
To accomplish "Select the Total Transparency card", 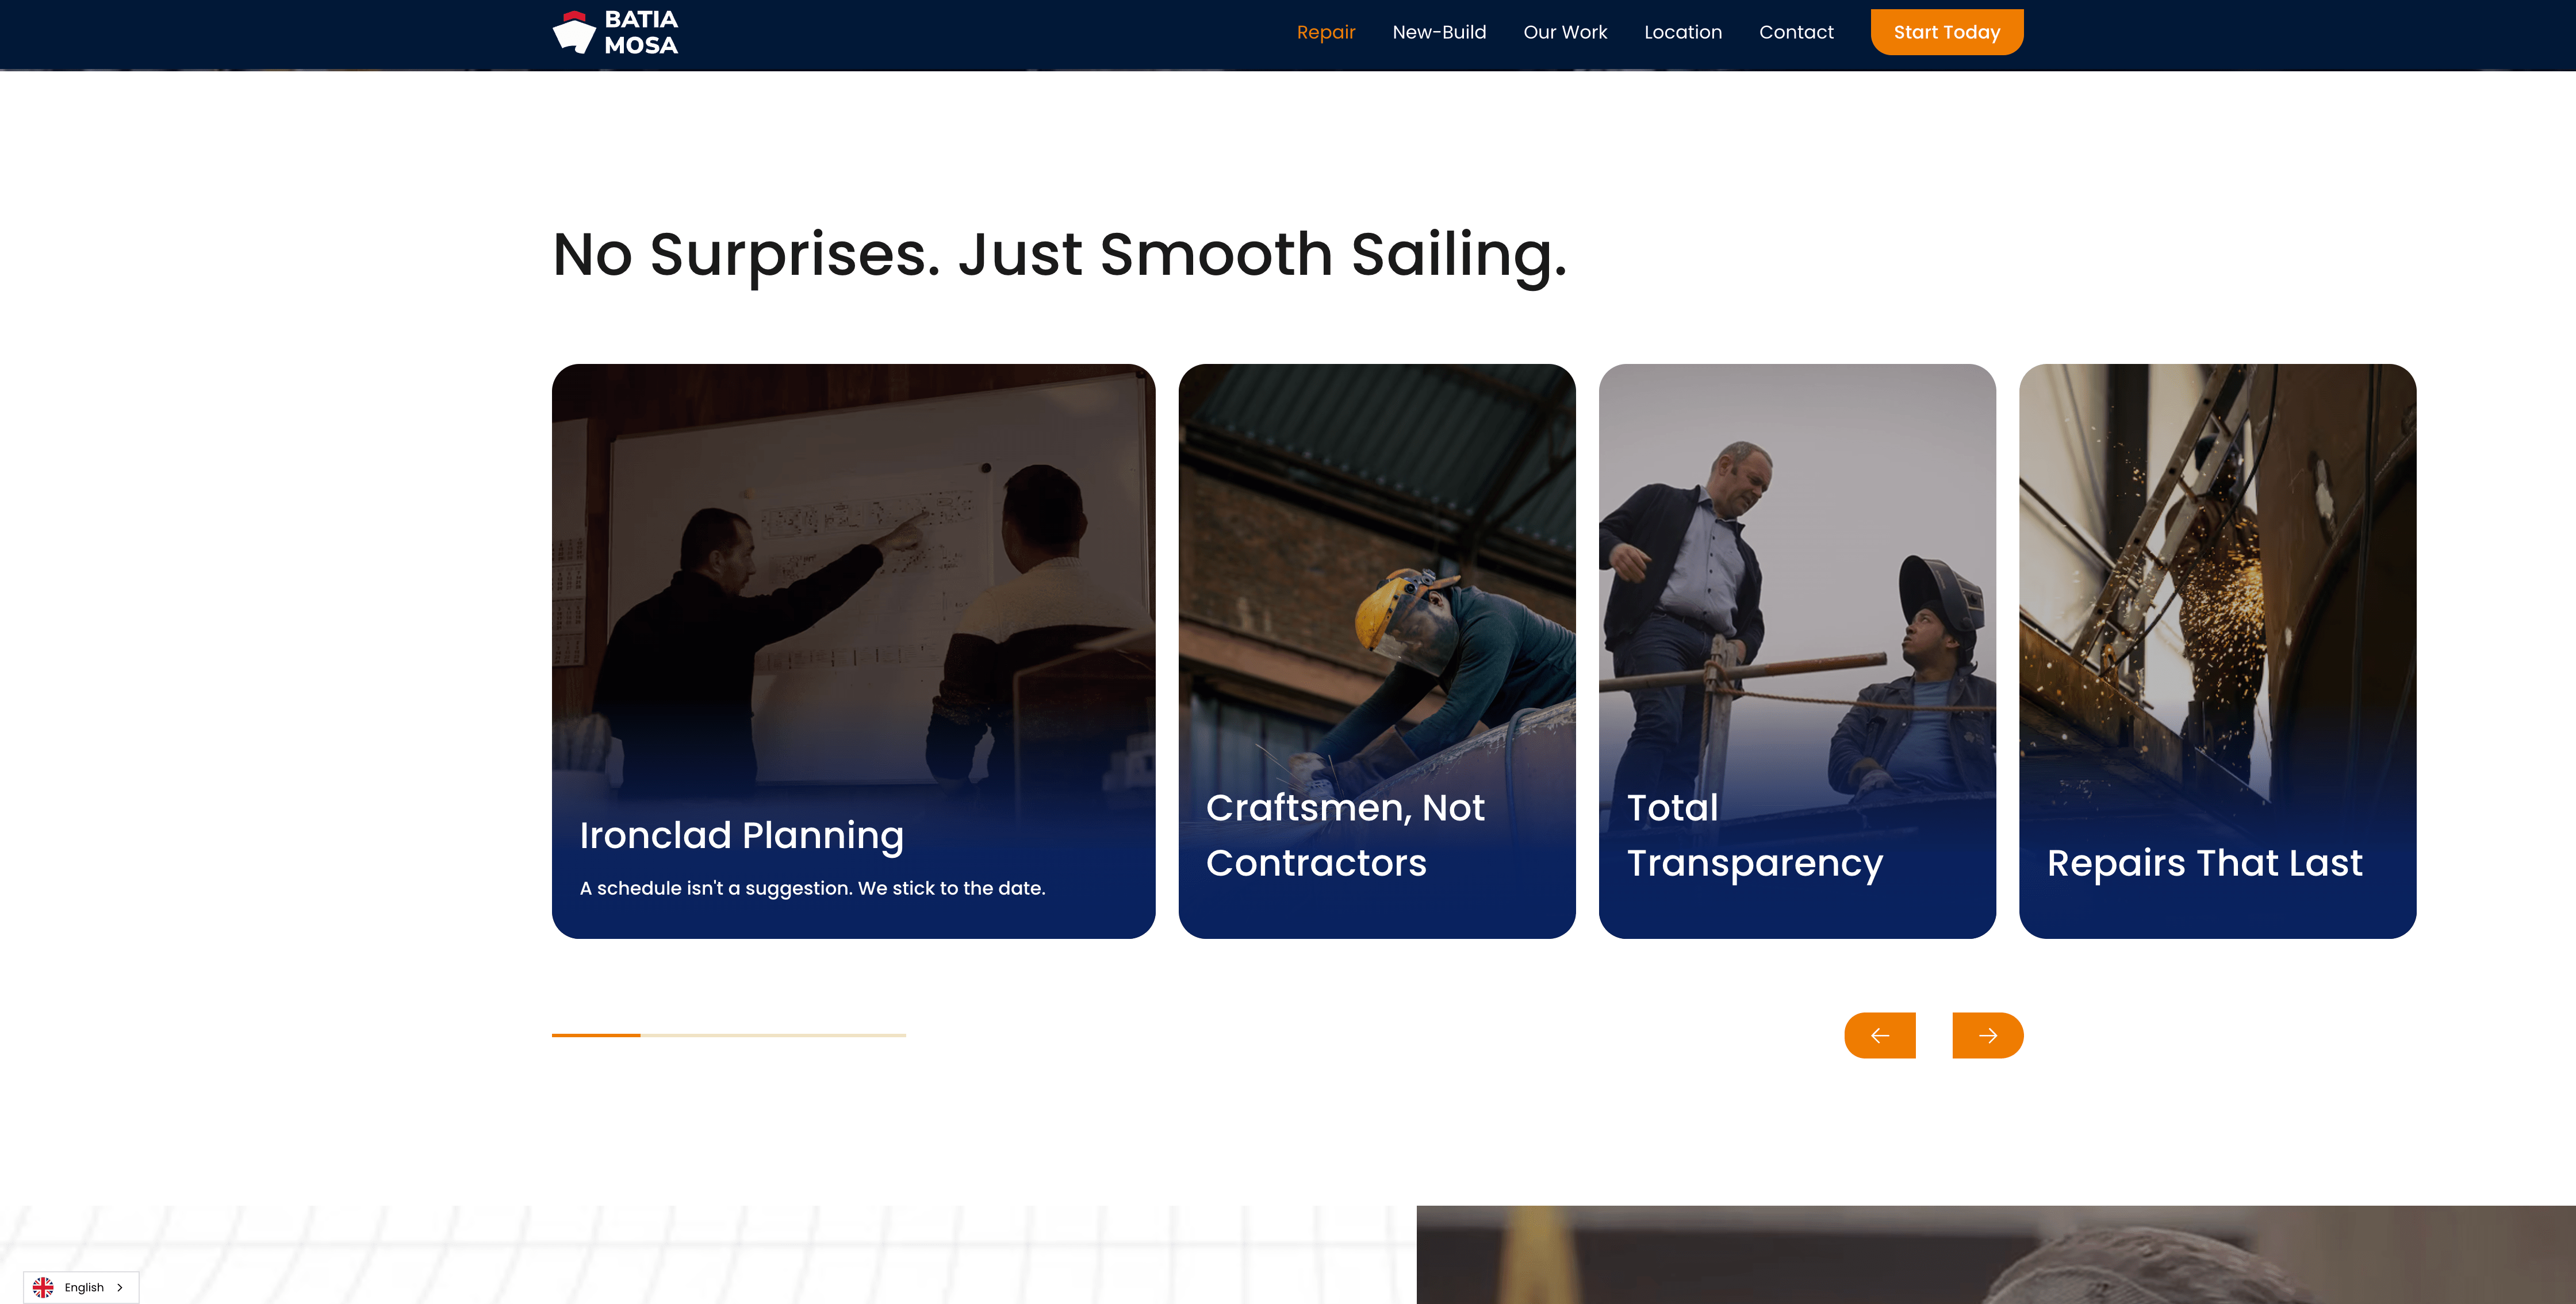I will tap(1797, 651).
